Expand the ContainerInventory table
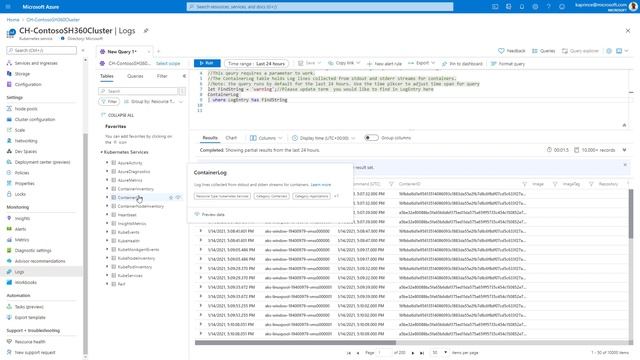Screen dimensions: 640x360 [x=107, y=189]
